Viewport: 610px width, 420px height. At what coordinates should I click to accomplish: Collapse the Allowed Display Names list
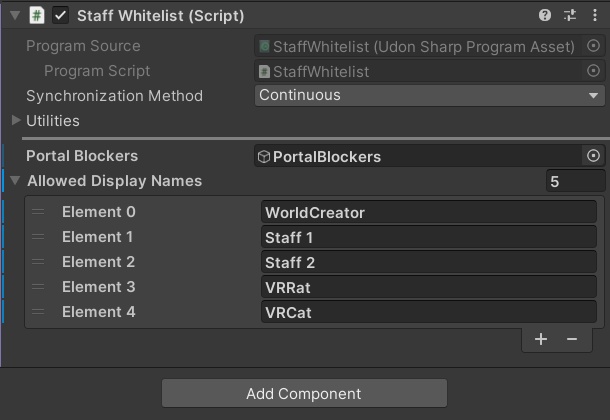click(16, 181)
